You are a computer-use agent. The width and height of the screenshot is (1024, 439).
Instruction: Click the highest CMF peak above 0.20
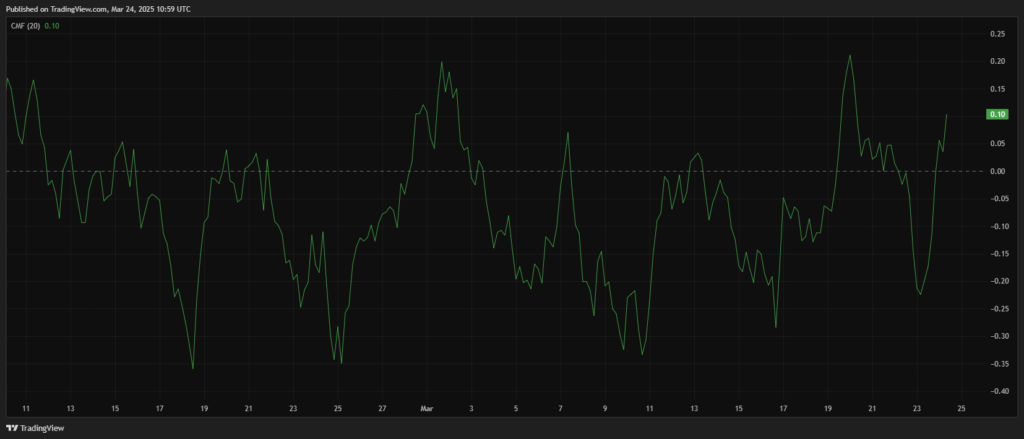pyautogui.click(x=850, y=56)
